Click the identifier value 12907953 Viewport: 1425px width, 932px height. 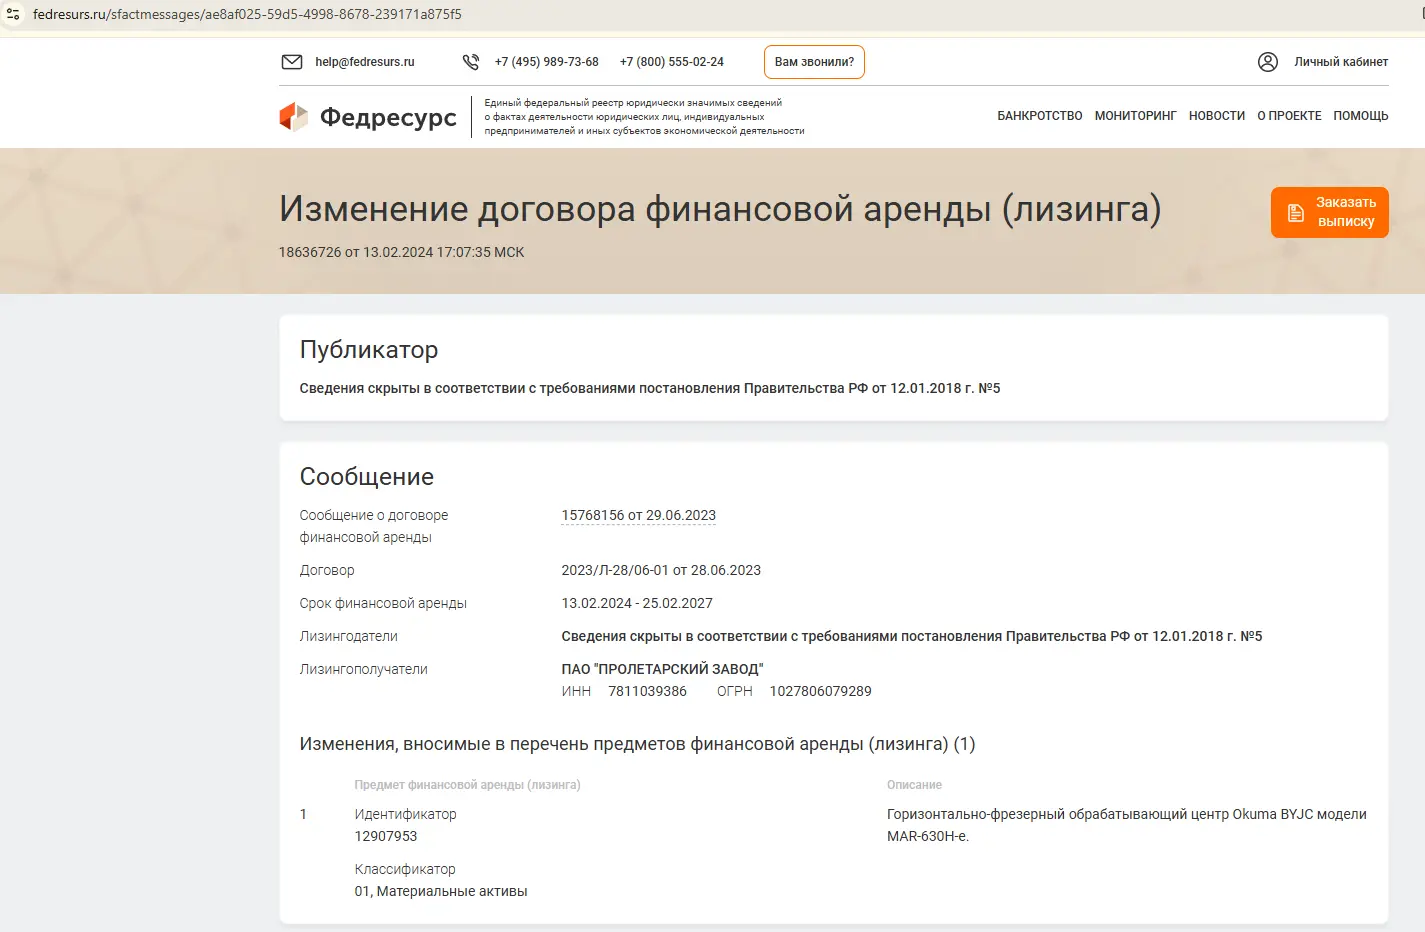coord(386,836)
